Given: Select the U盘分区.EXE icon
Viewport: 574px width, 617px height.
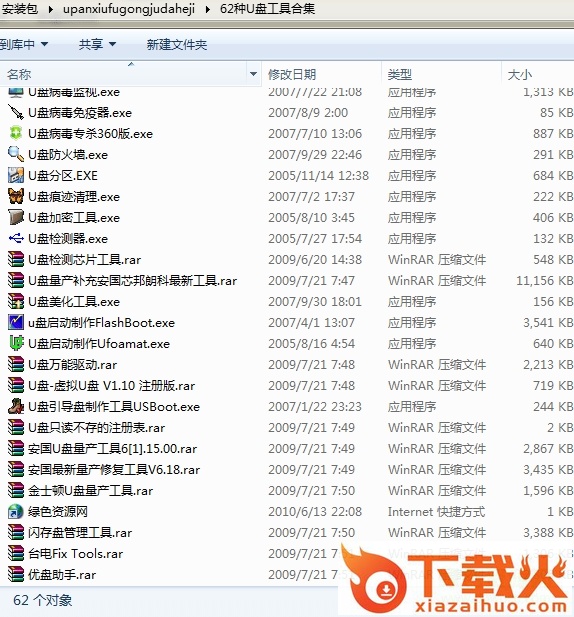Looking at the screenshot, I should (16, 175).
